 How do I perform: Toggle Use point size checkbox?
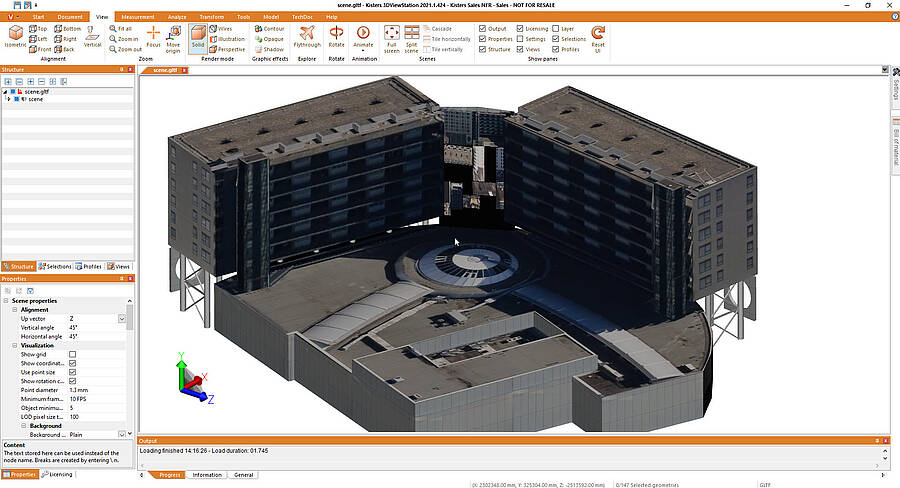coord(72,372)
